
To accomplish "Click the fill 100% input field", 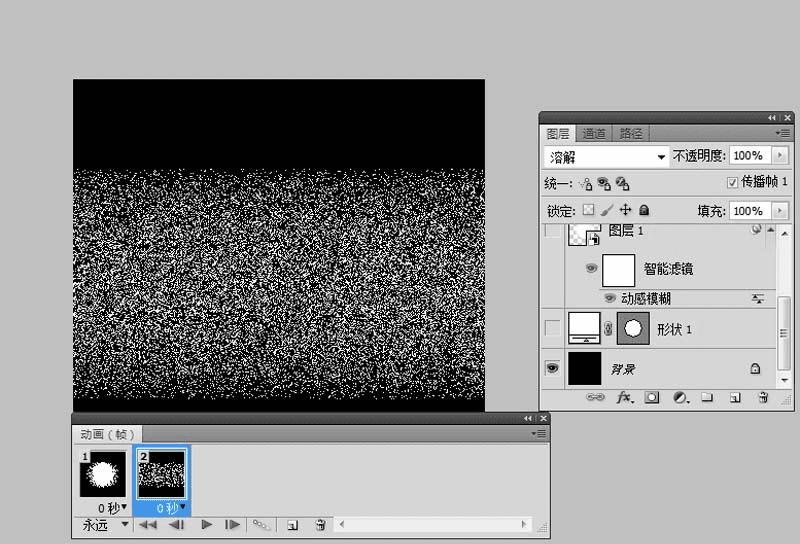I will (x=749, y=211).
